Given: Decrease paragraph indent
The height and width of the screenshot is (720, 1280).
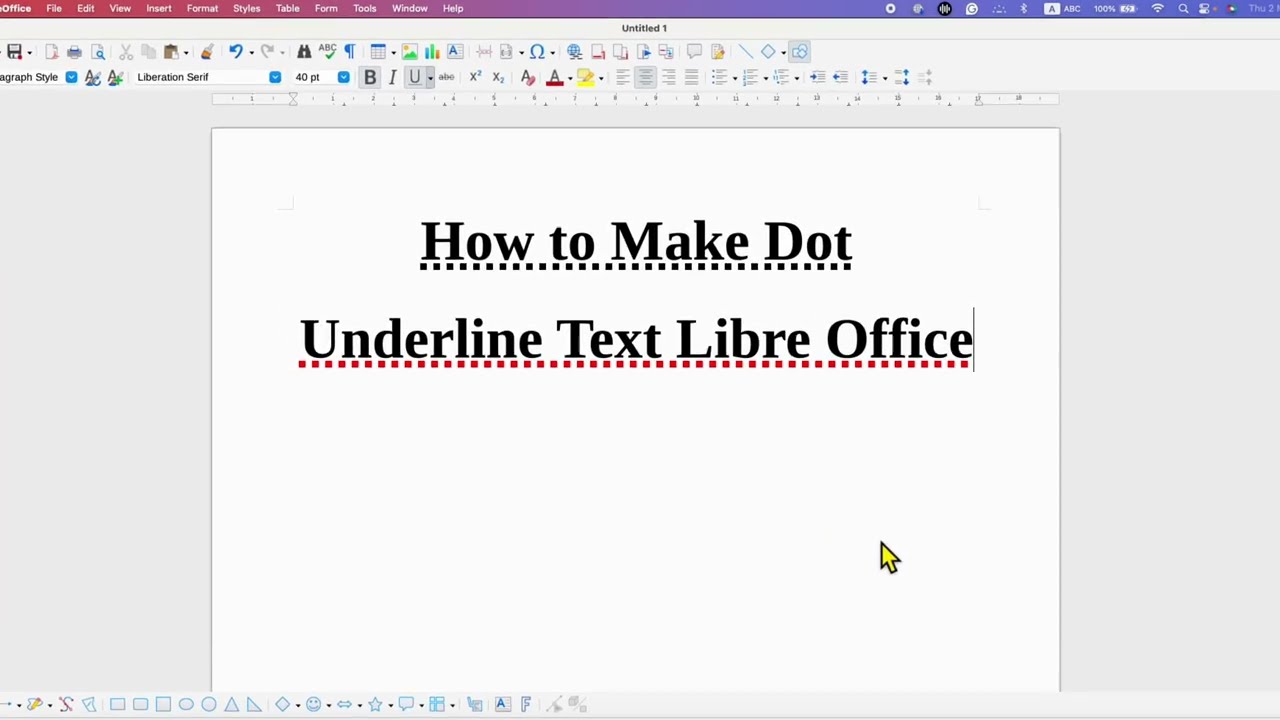Looking at the screenshot, I should point(840,77).
